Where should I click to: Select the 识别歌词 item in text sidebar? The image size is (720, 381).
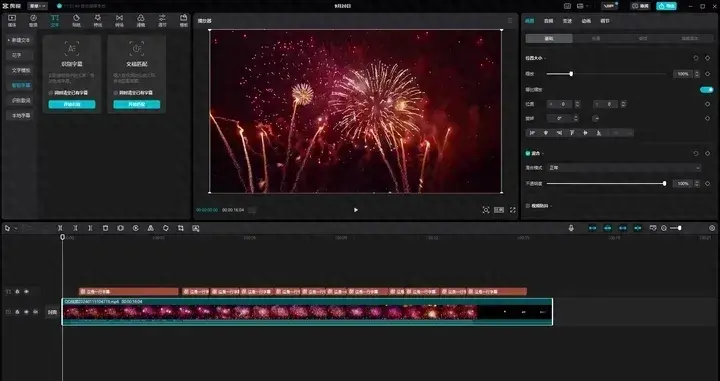(20, 101)
